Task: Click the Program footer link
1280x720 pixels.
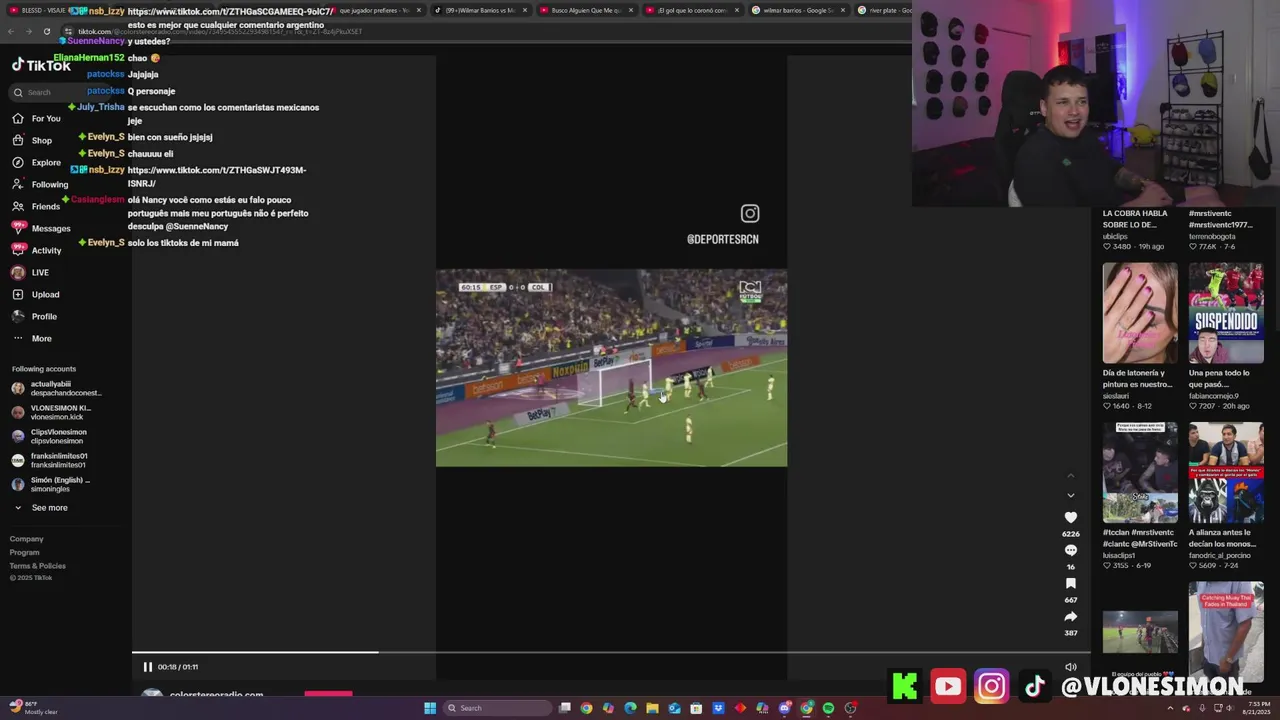Action: click(x=25, y=552)
